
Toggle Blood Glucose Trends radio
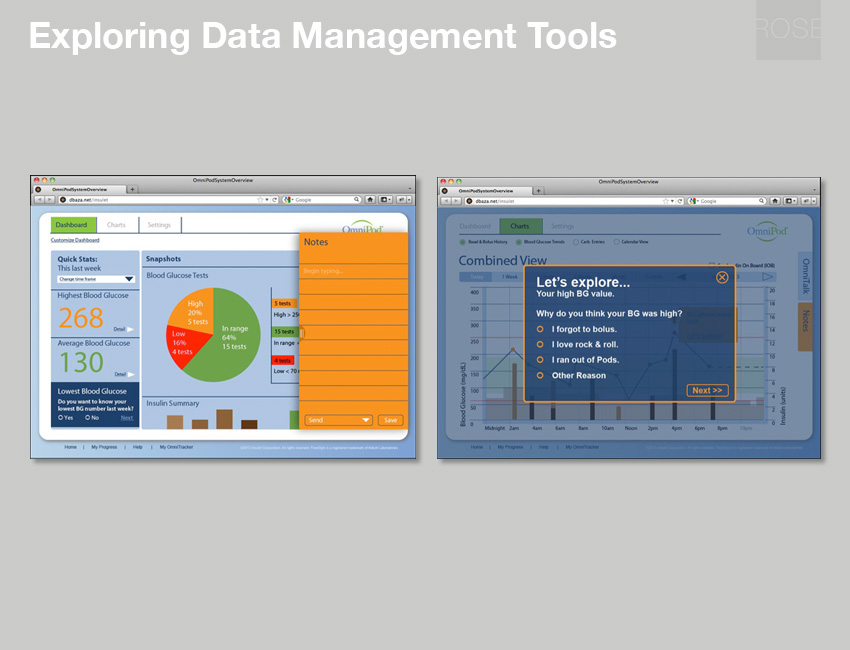tap(519, 242)
